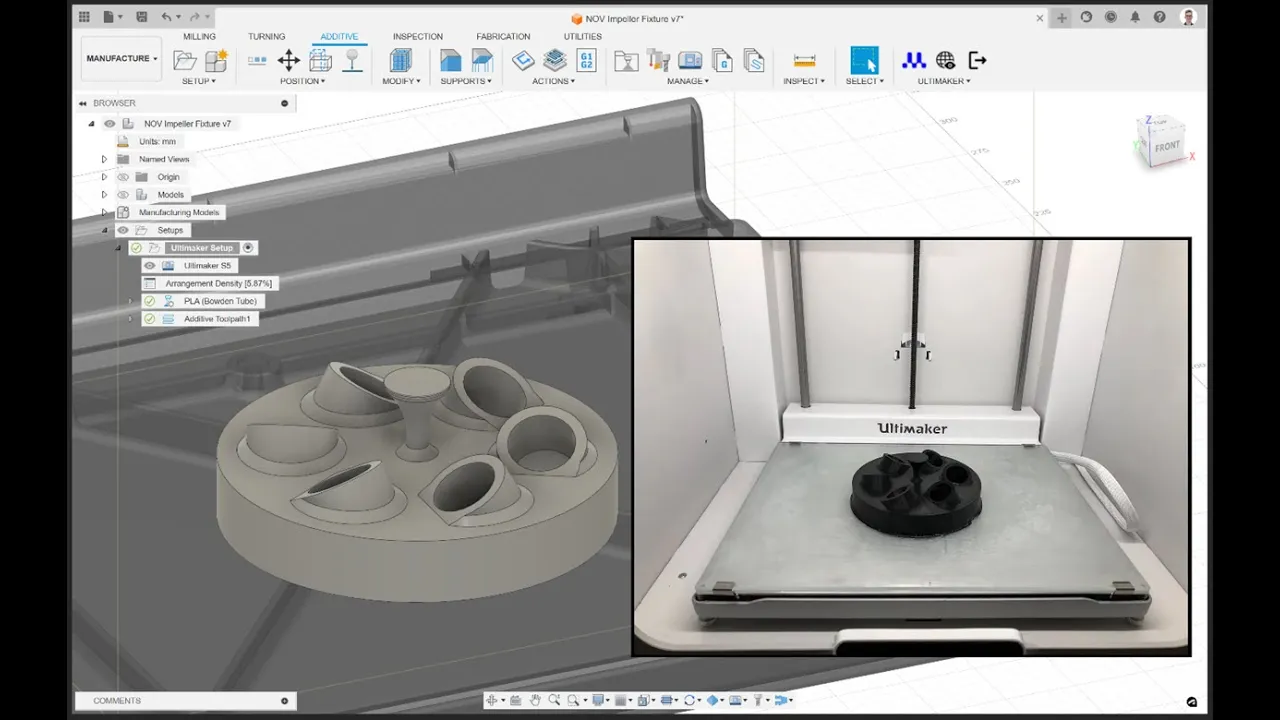Switch to the MILLING tab
The height and width of the screenshot is (720, 1280).
pyautogui.click(x=199, y=37)
